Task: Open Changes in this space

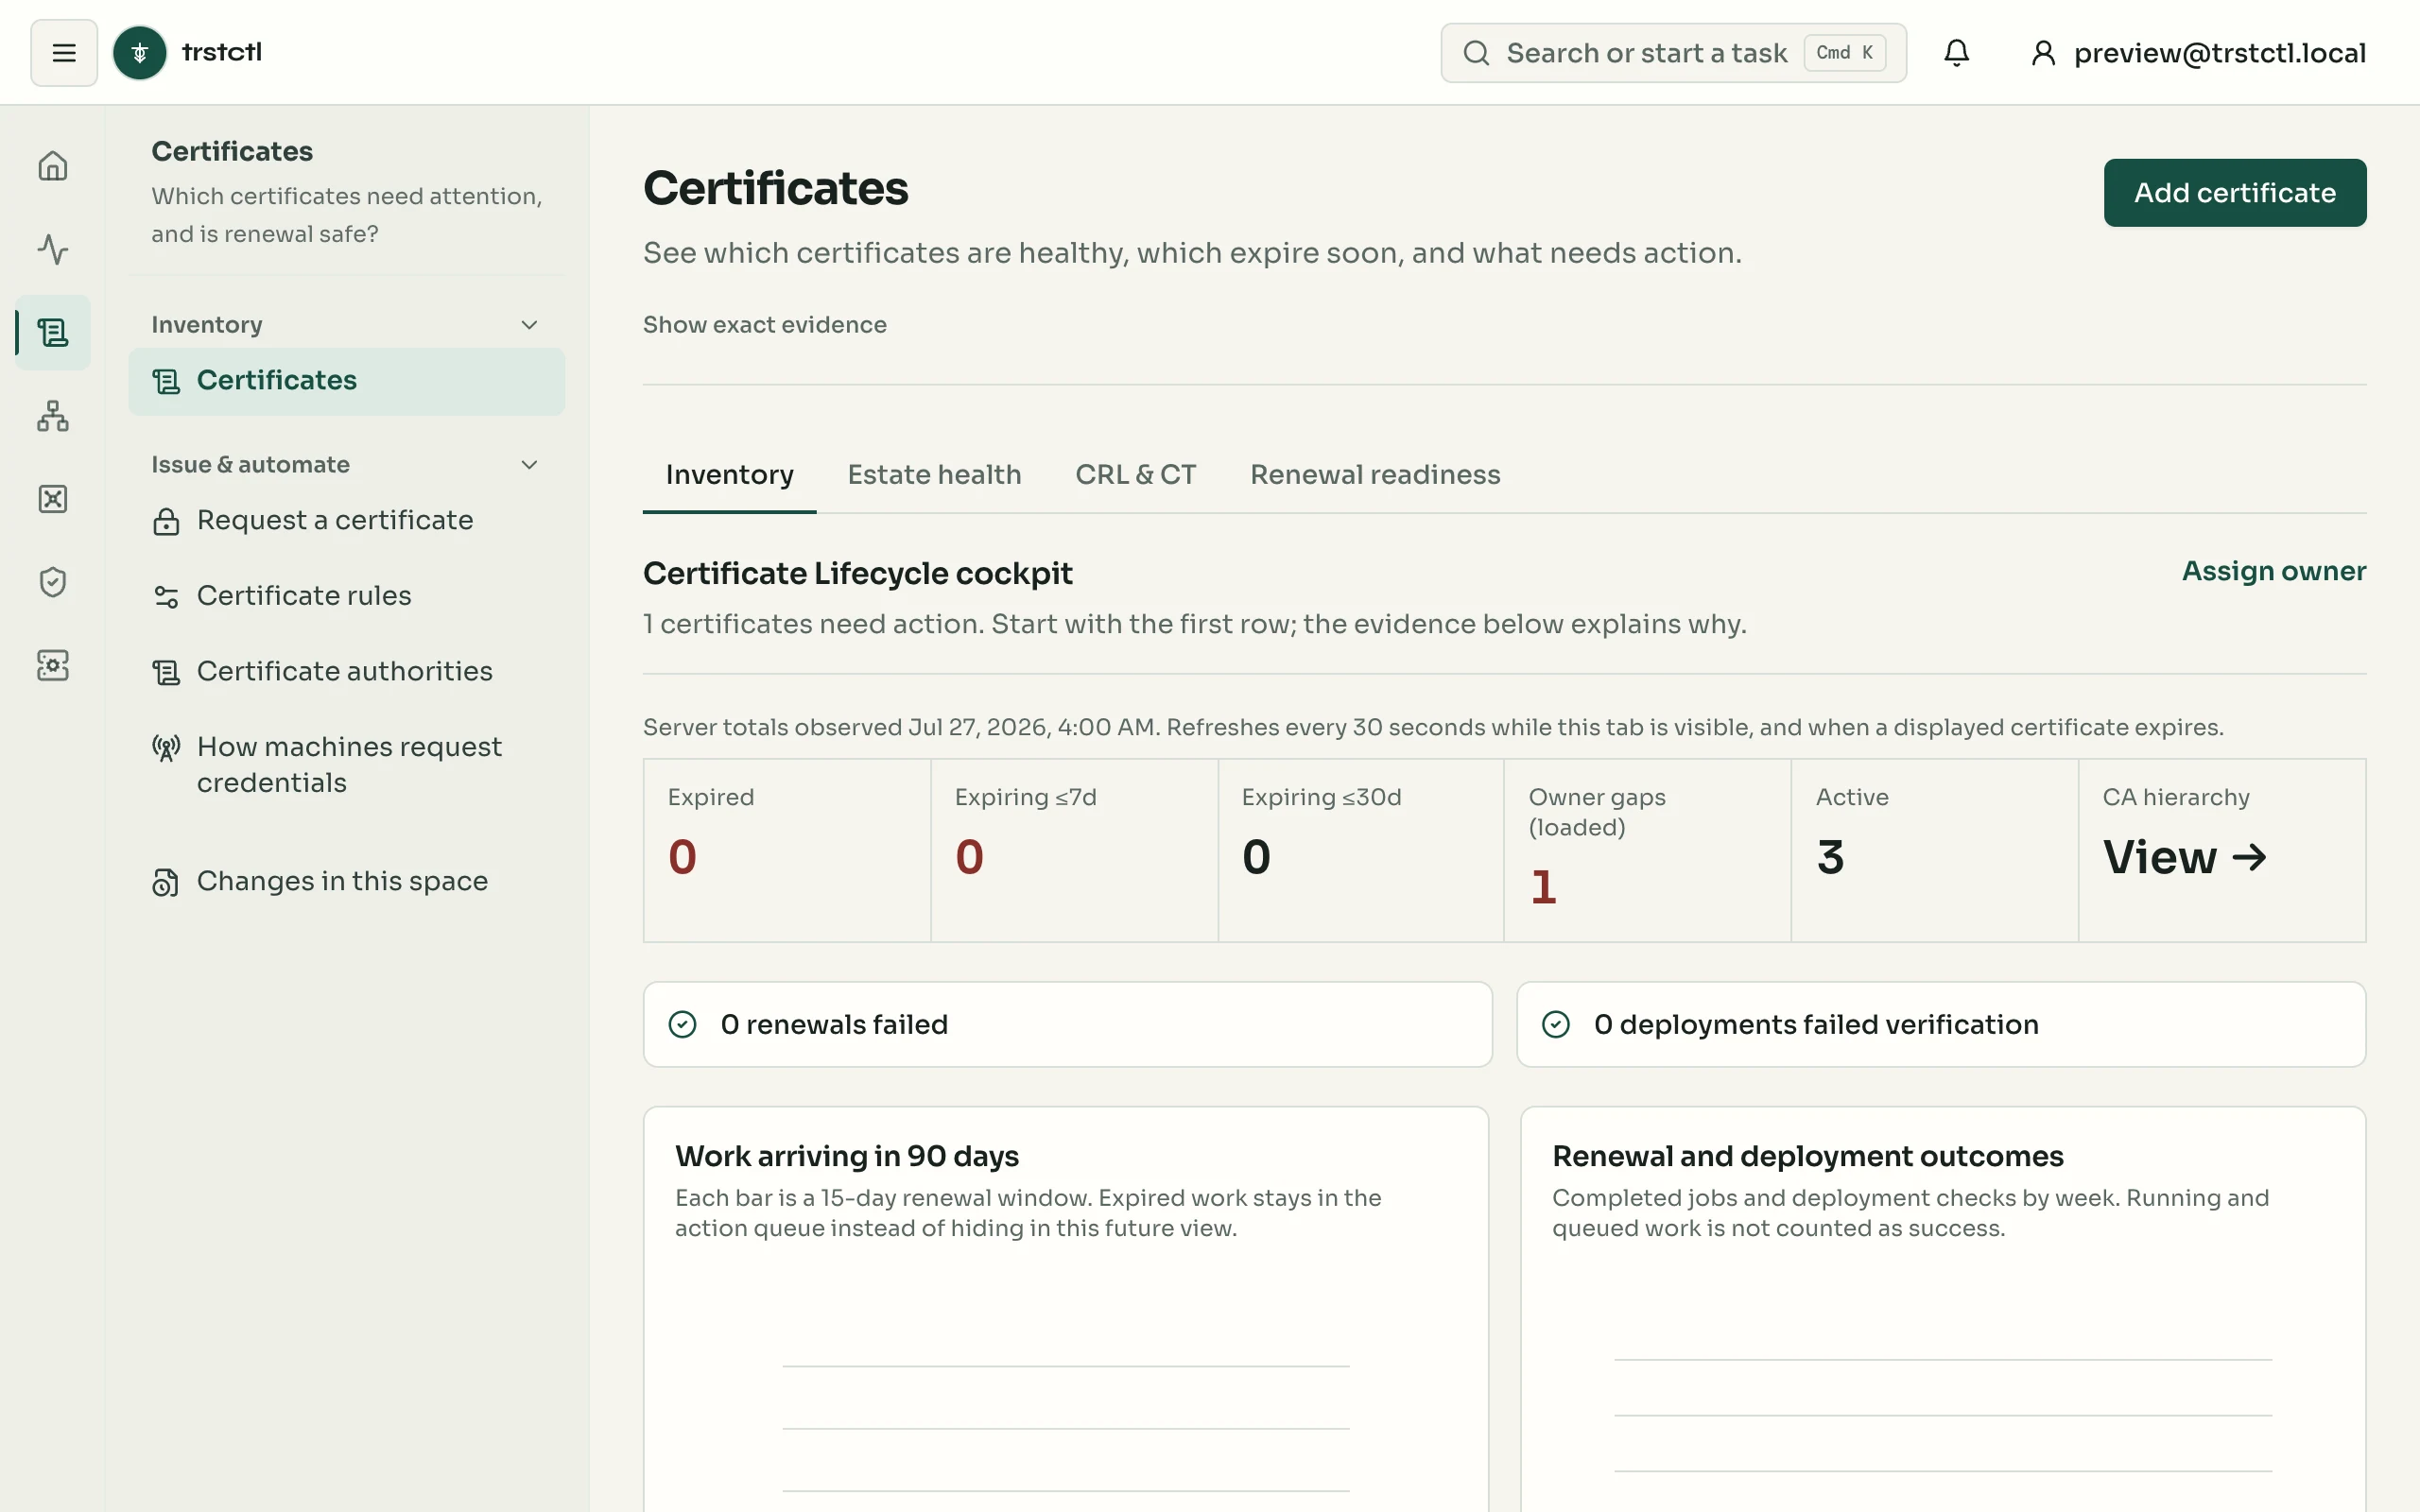Action: pyautogui.click(x=346, y=881)
